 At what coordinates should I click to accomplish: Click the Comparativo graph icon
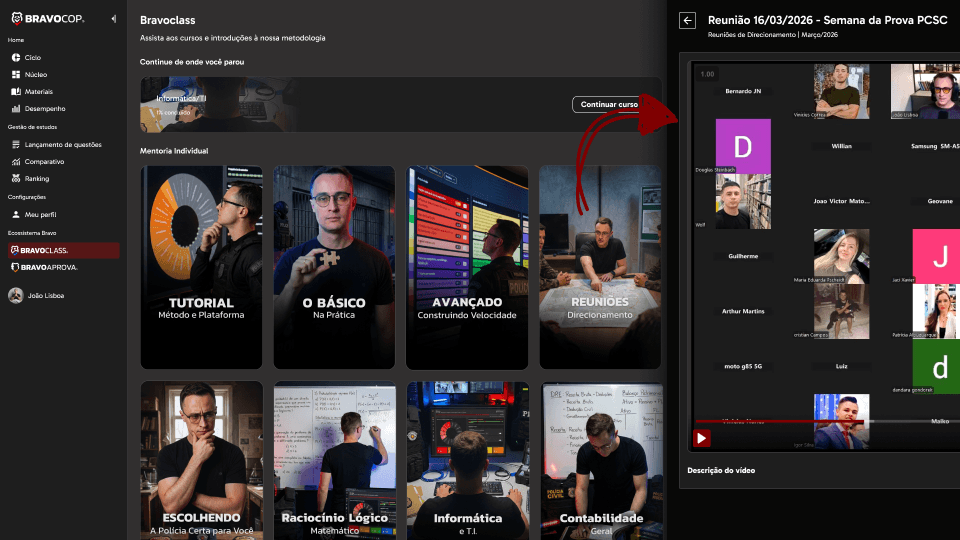(x=16, y=162)
